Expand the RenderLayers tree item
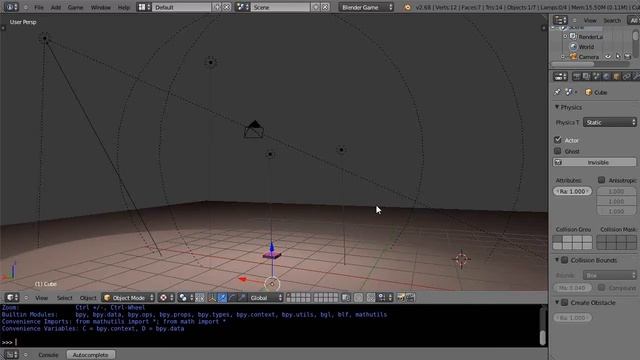 click(x=565, y=37)
